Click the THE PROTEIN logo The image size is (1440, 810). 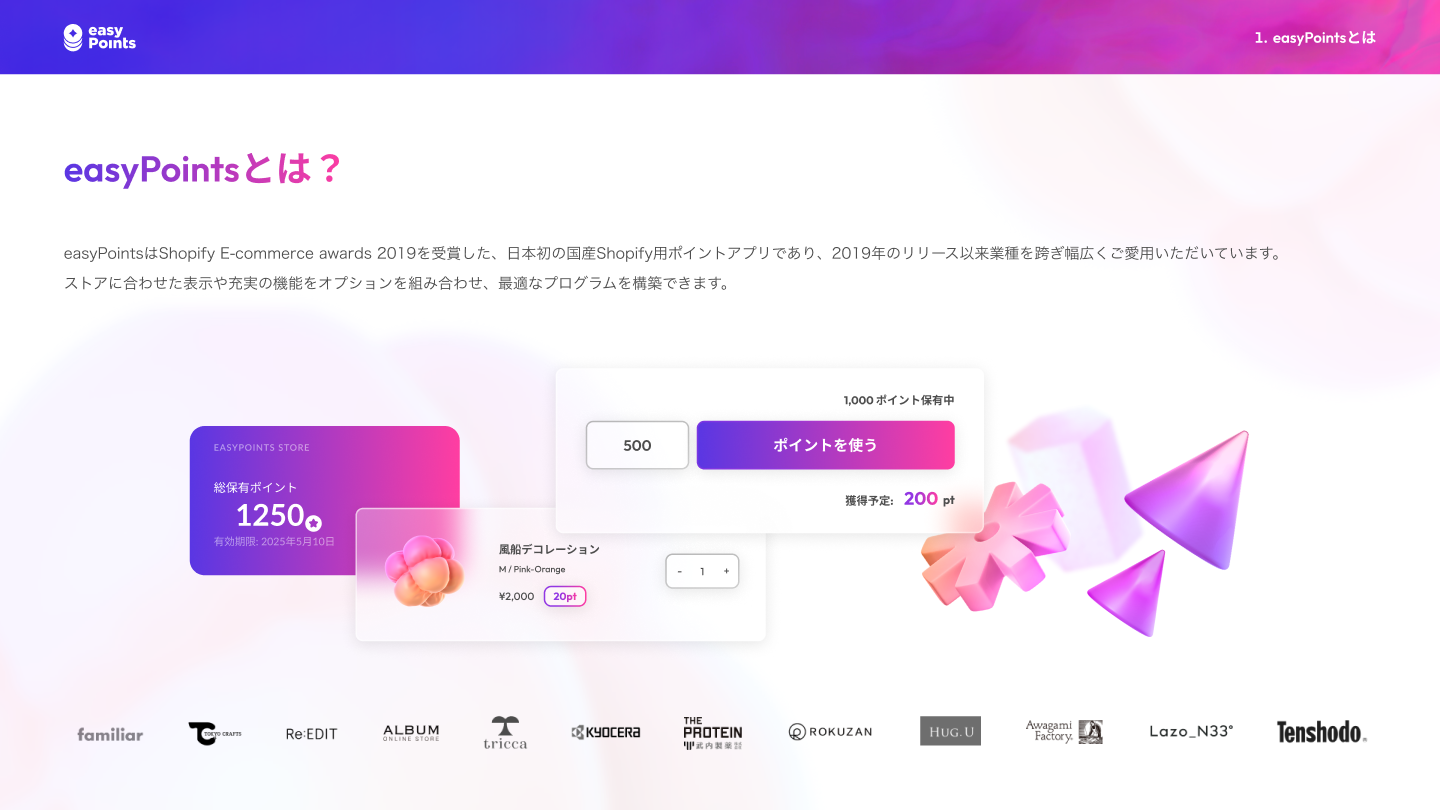coord(713,733)
